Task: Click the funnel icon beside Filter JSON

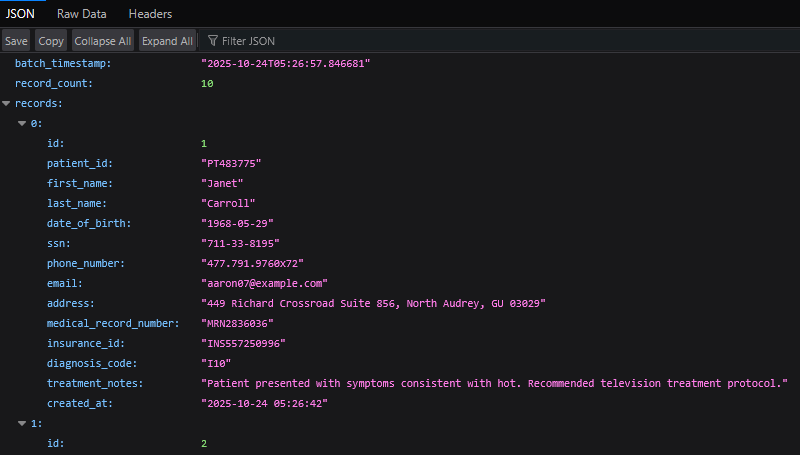Action: 212,41
